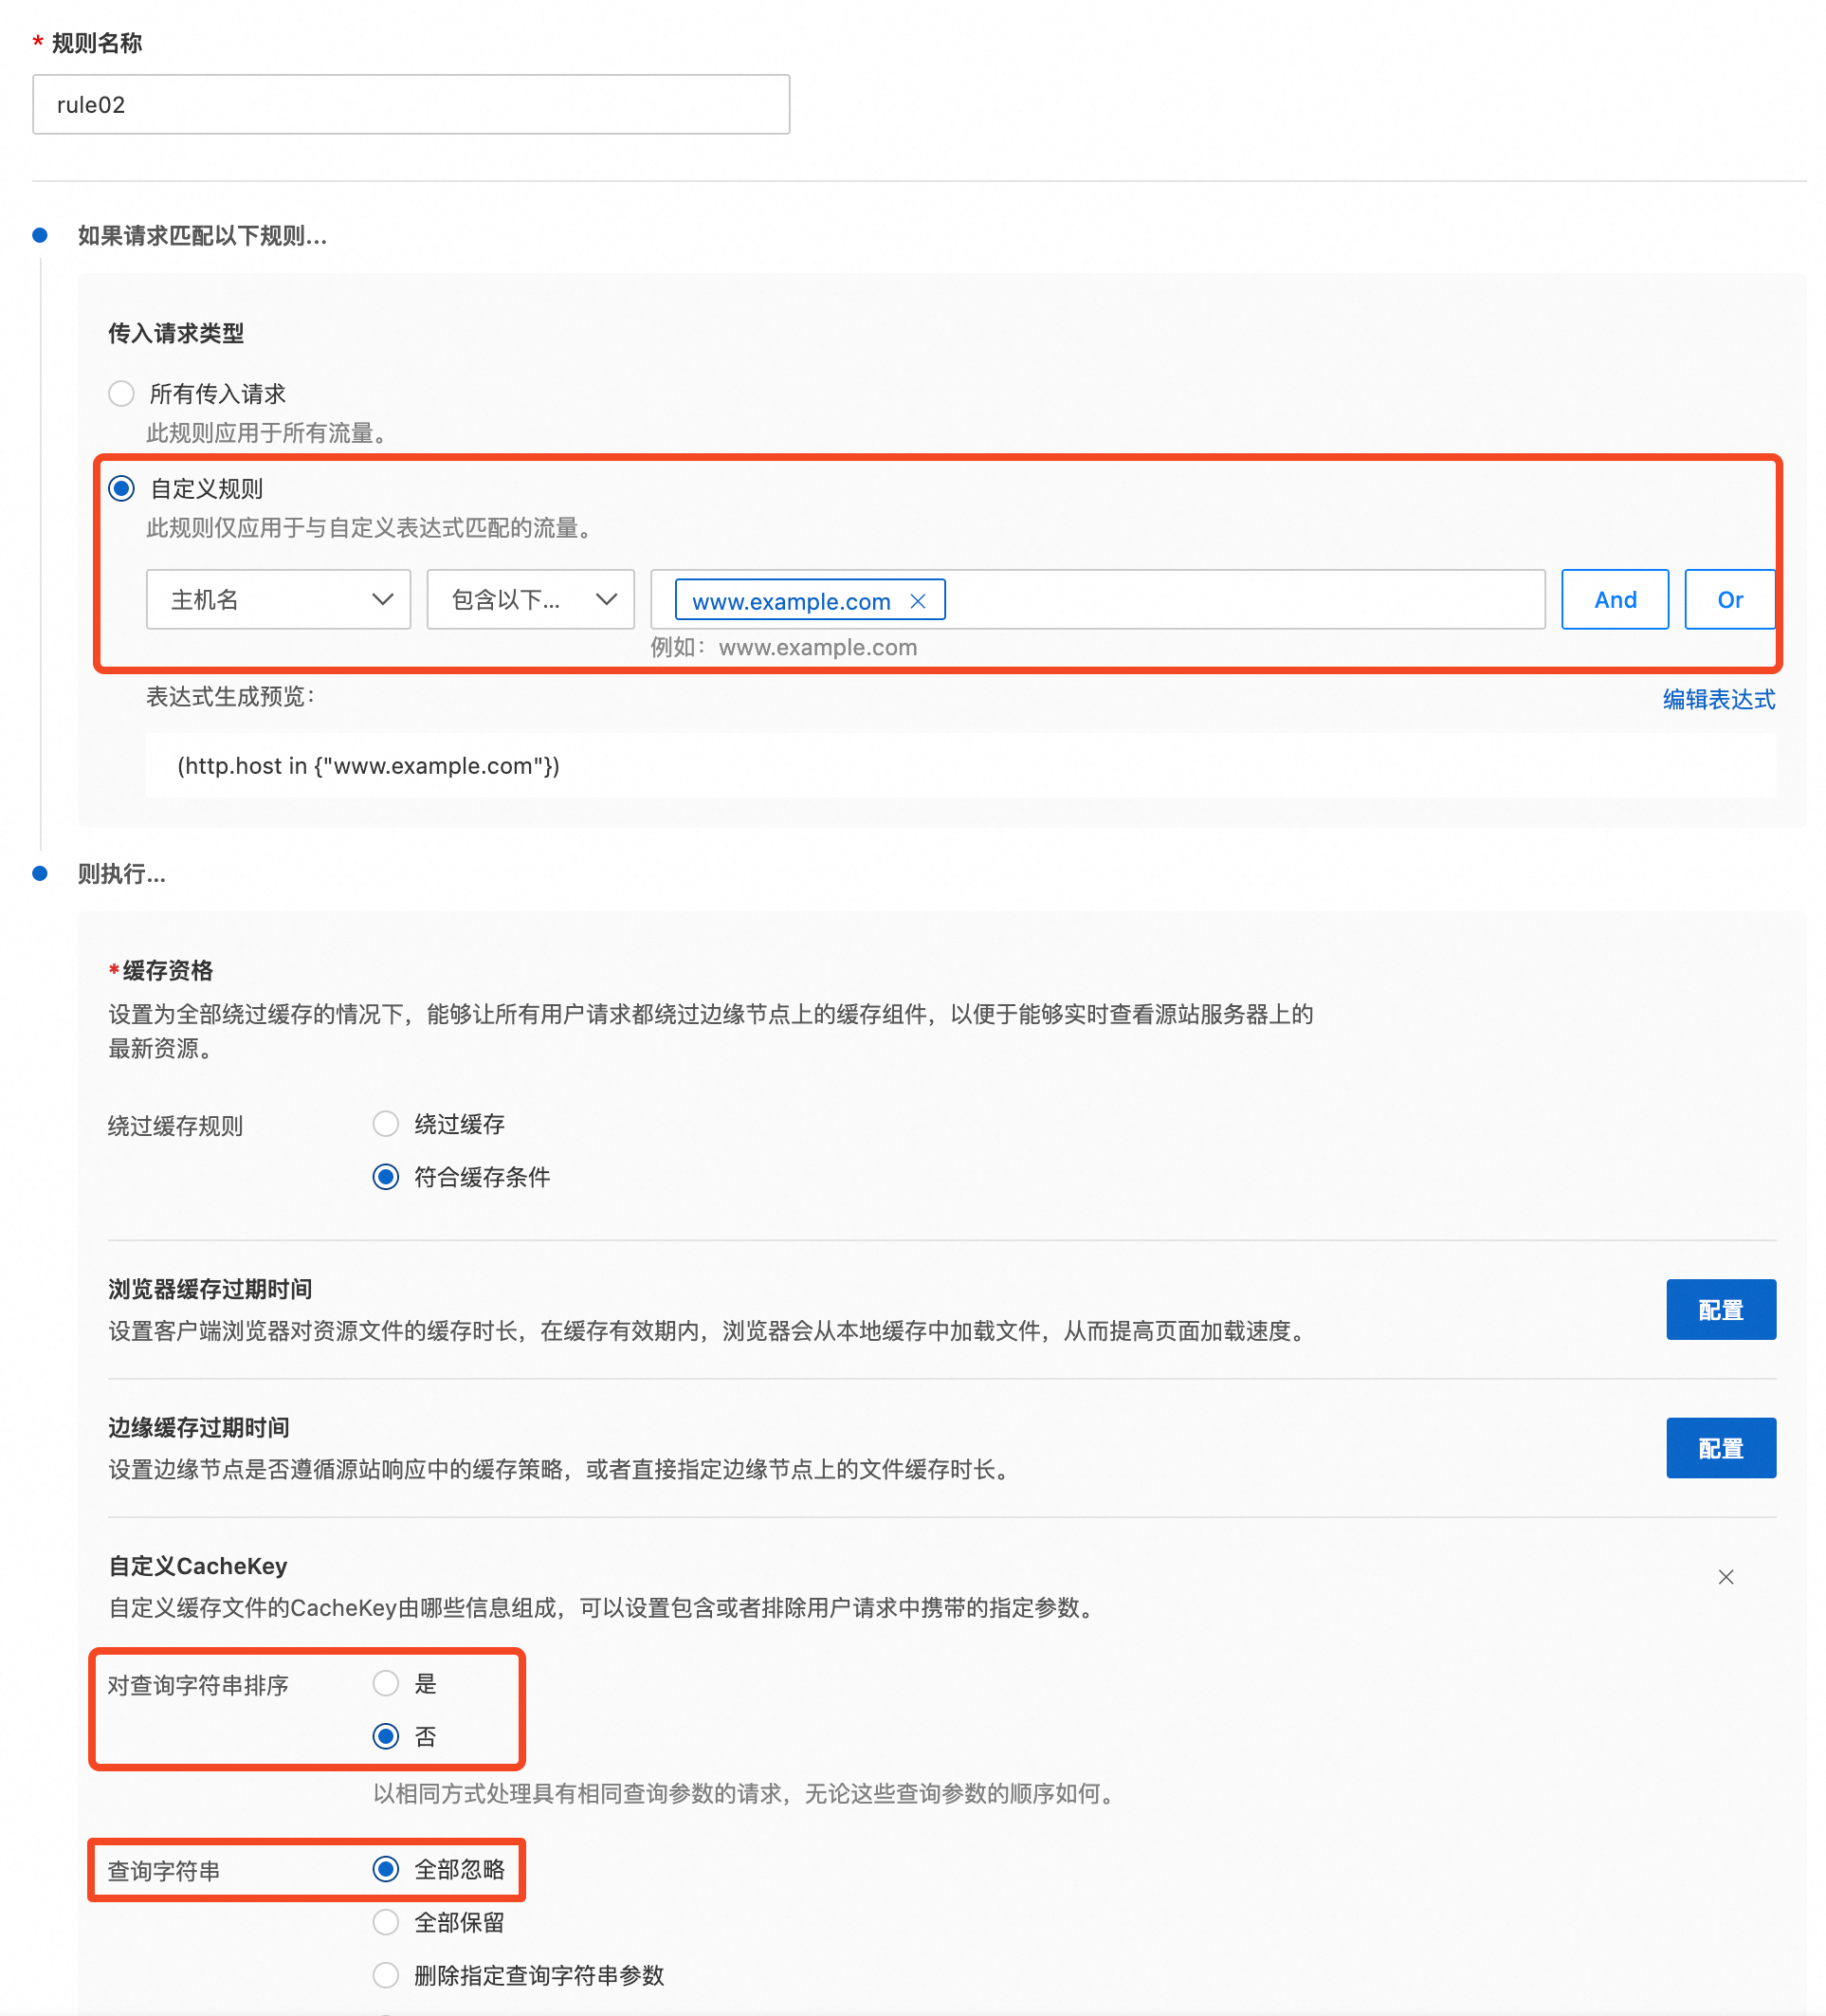Click the rule name input field

(410, 105)
